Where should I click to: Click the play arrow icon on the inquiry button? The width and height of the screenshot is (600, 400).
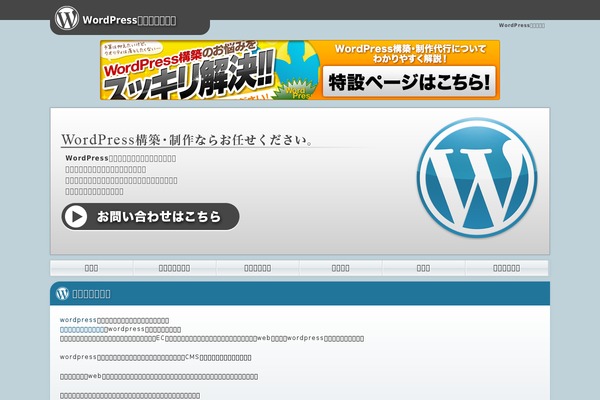(76, 217)
